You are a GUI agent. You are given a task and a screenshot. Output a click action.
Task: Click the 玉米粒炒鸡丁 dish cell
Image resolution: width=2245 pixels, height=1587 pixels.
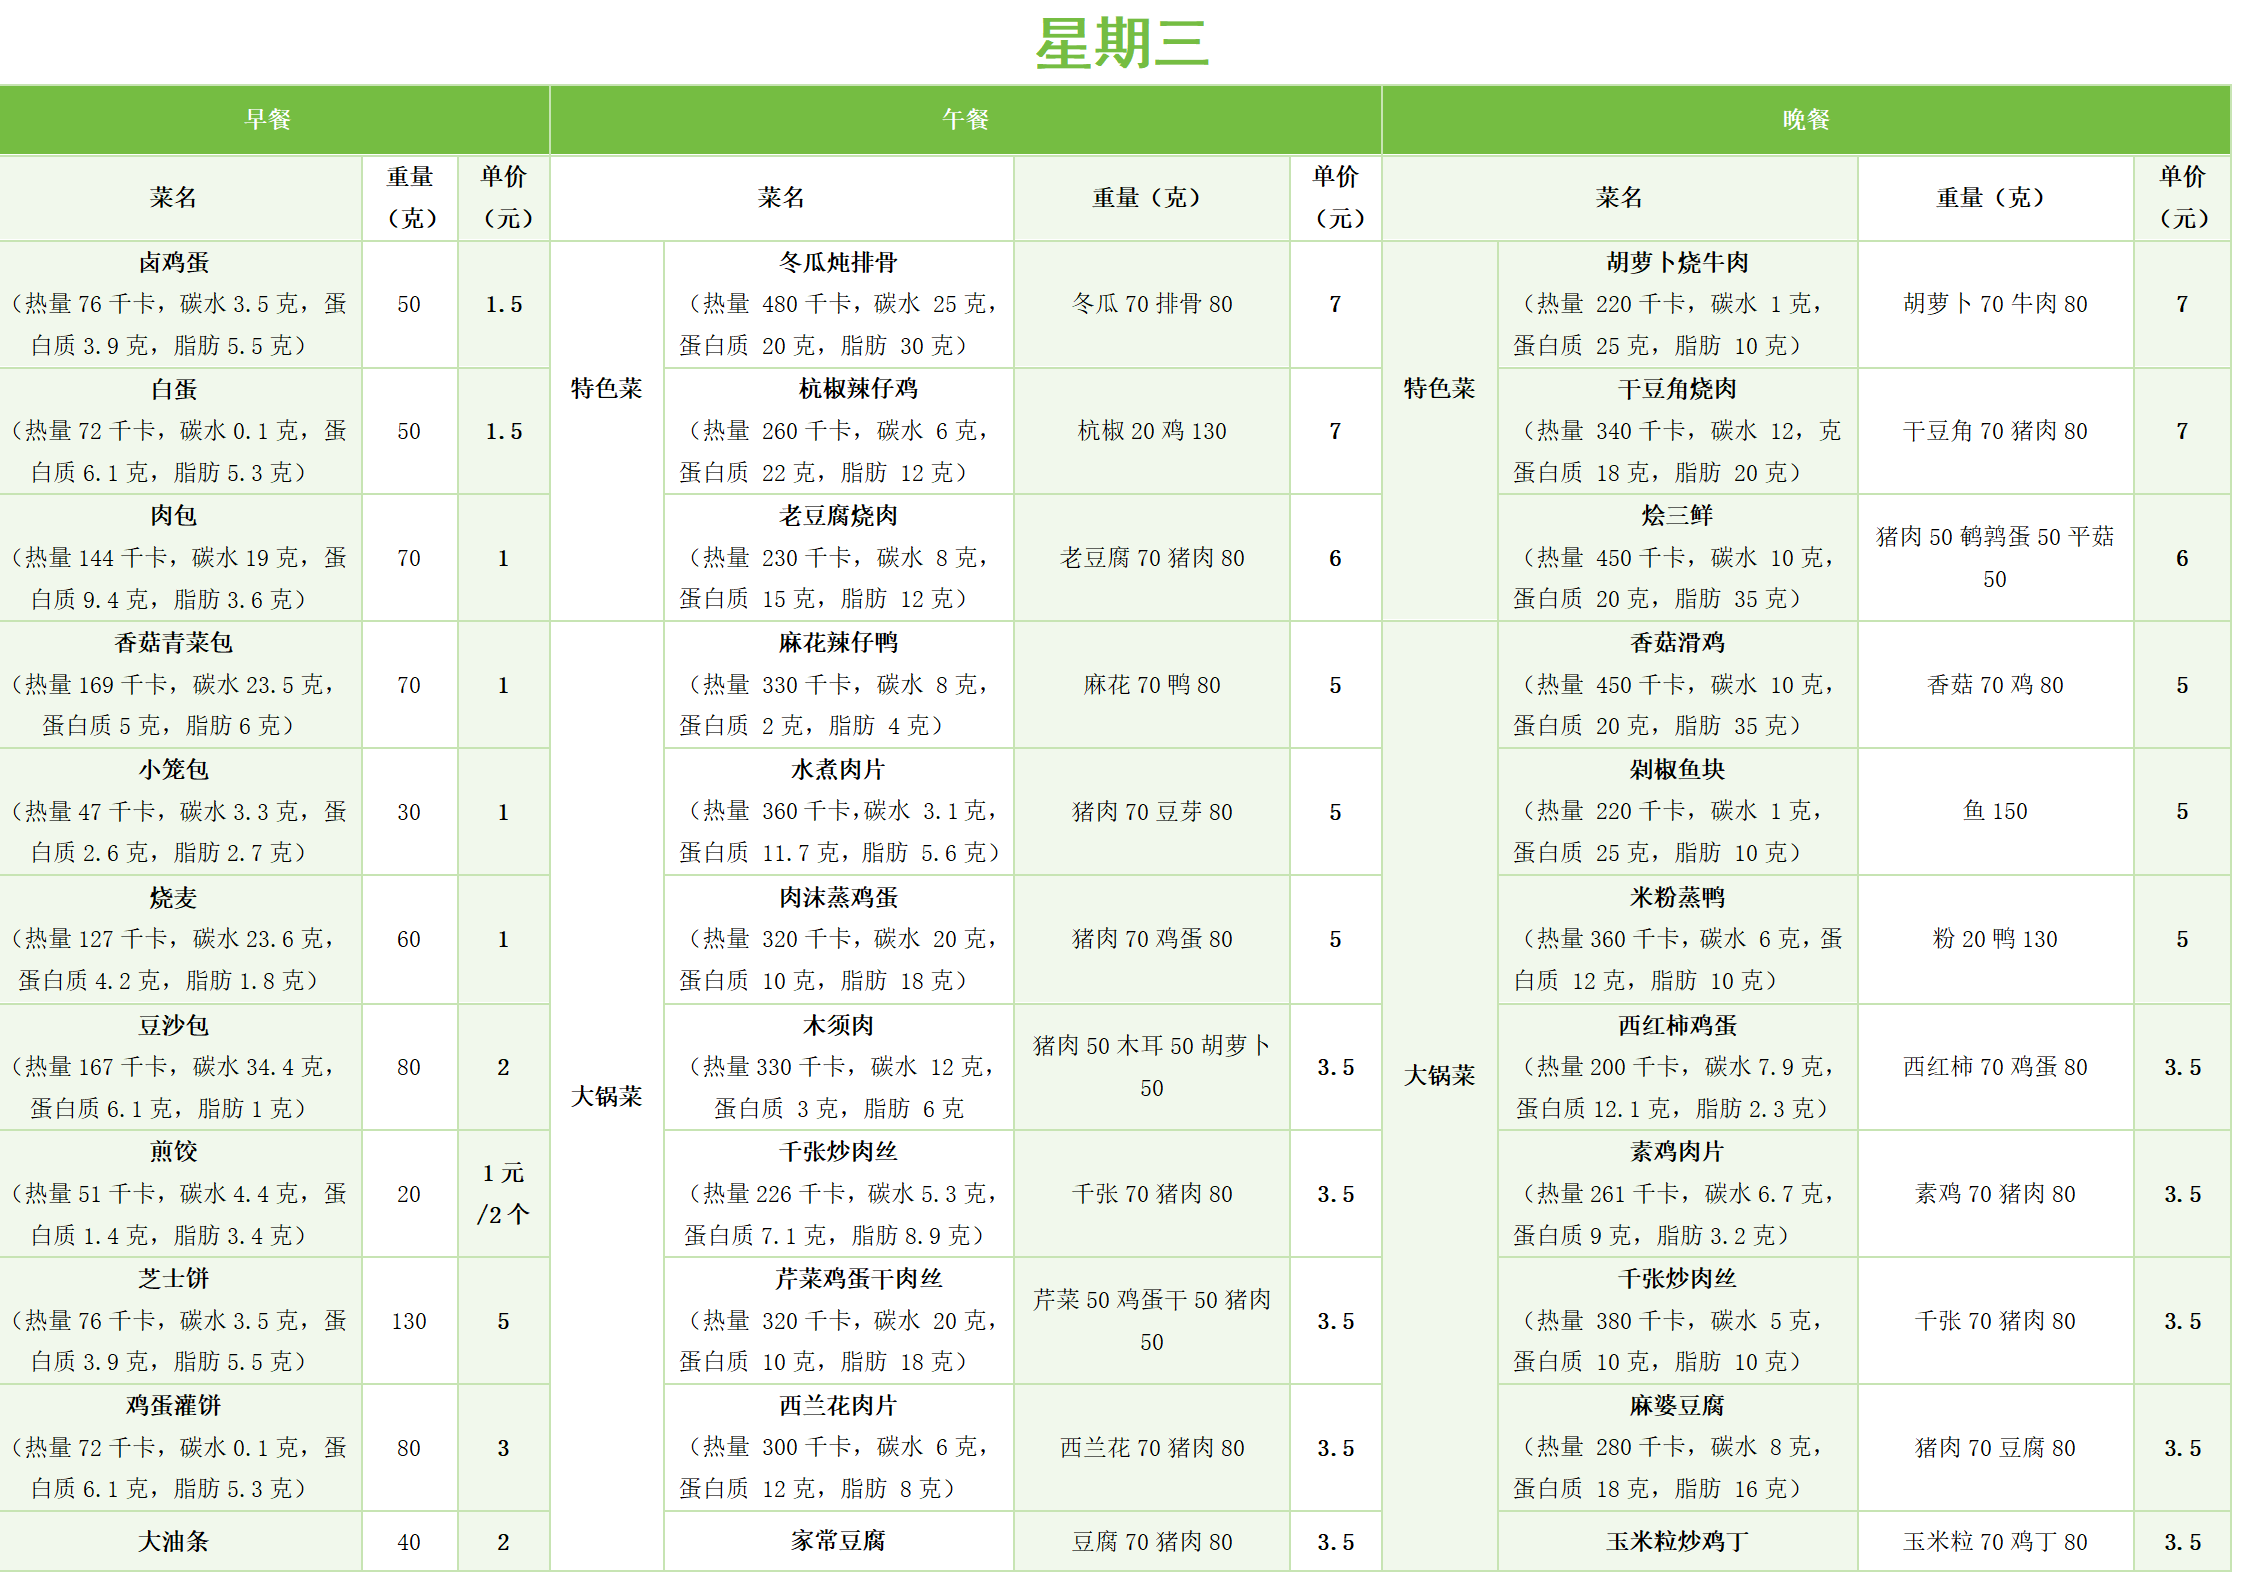pyautogui.click(x=1677, y=1541)
